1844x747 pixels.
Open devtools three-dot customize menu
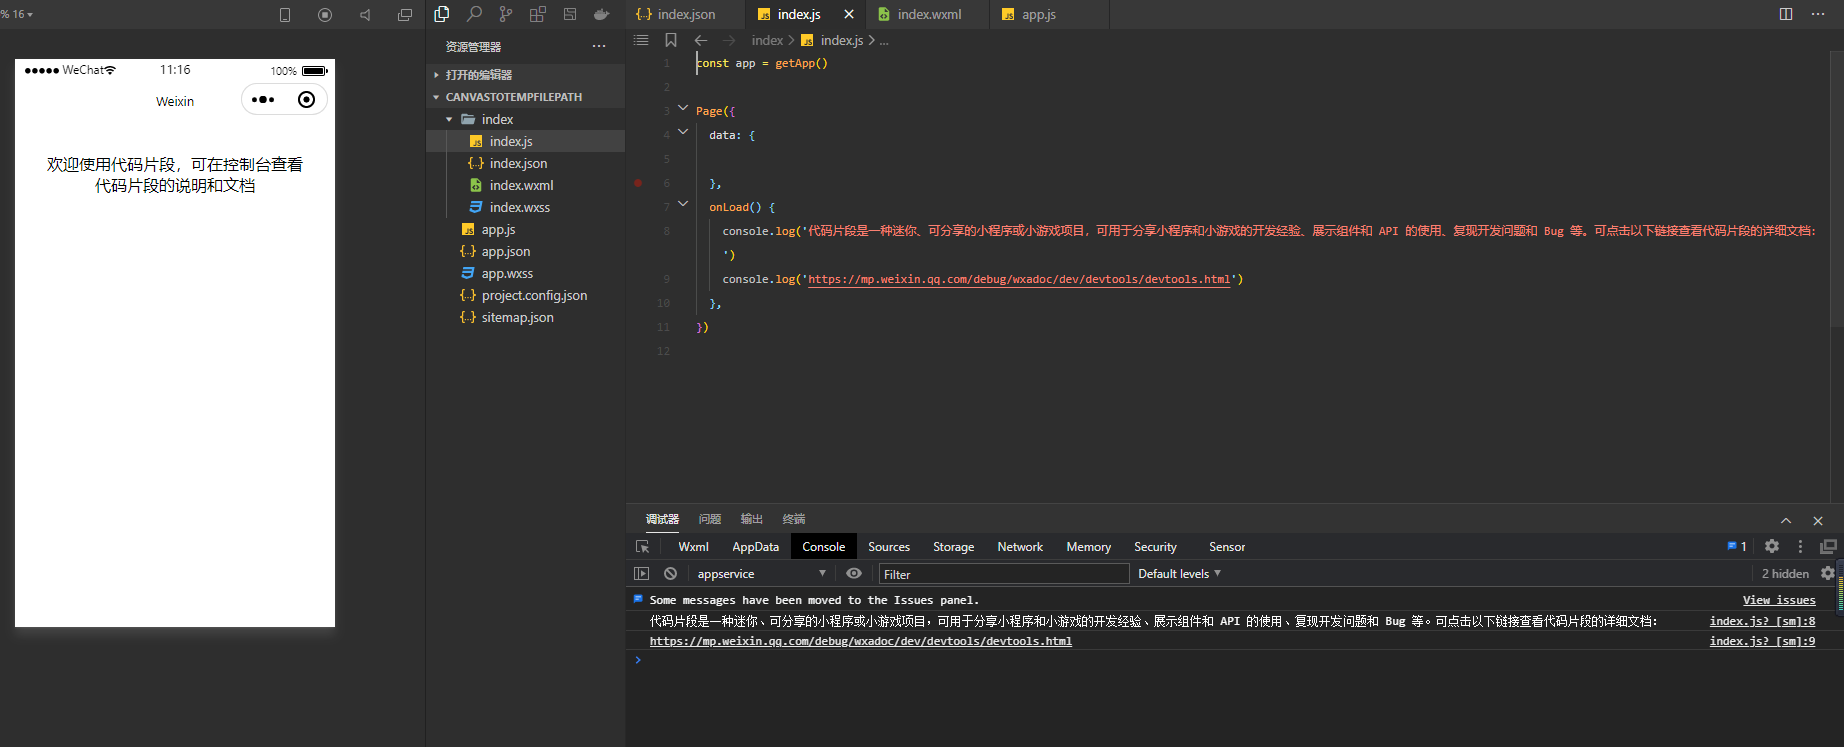click(x=1800, y=546)
